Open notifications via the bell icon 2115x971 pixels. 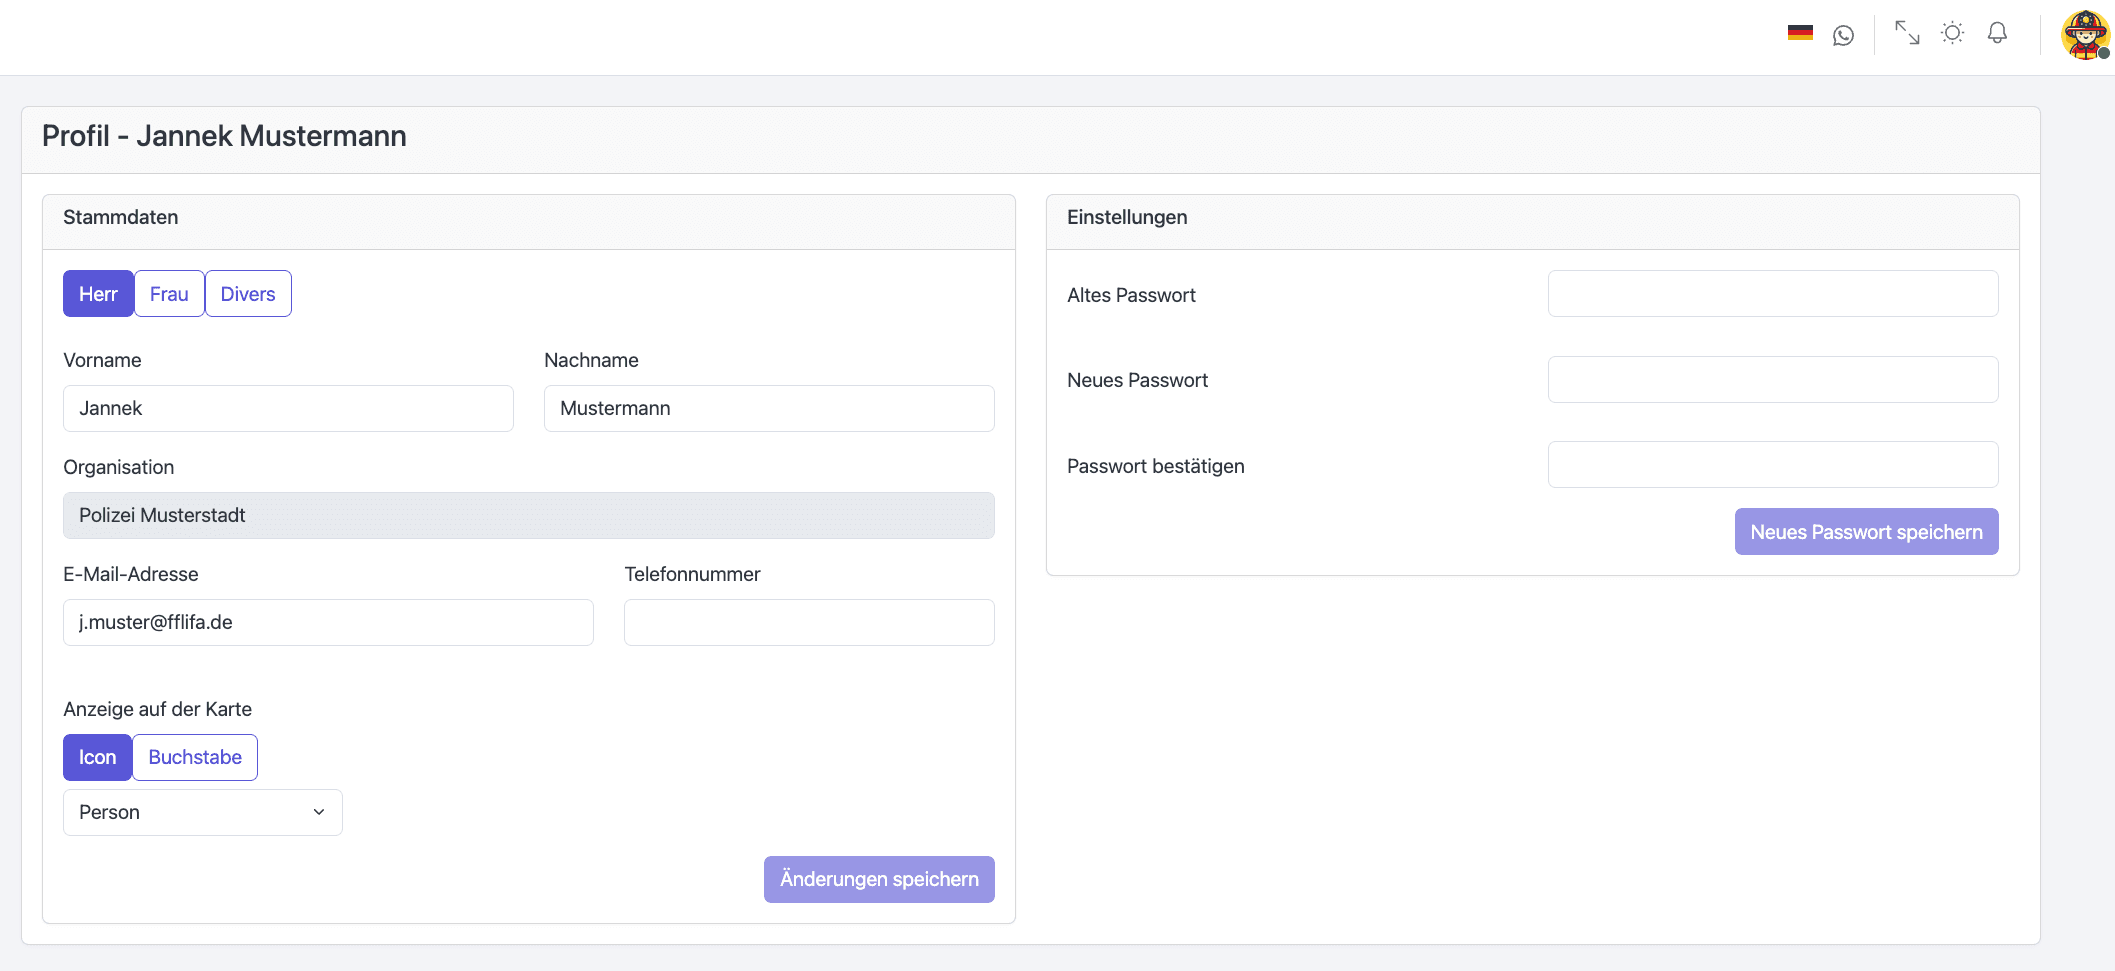pyautogui.click(x=1997, y=33)
